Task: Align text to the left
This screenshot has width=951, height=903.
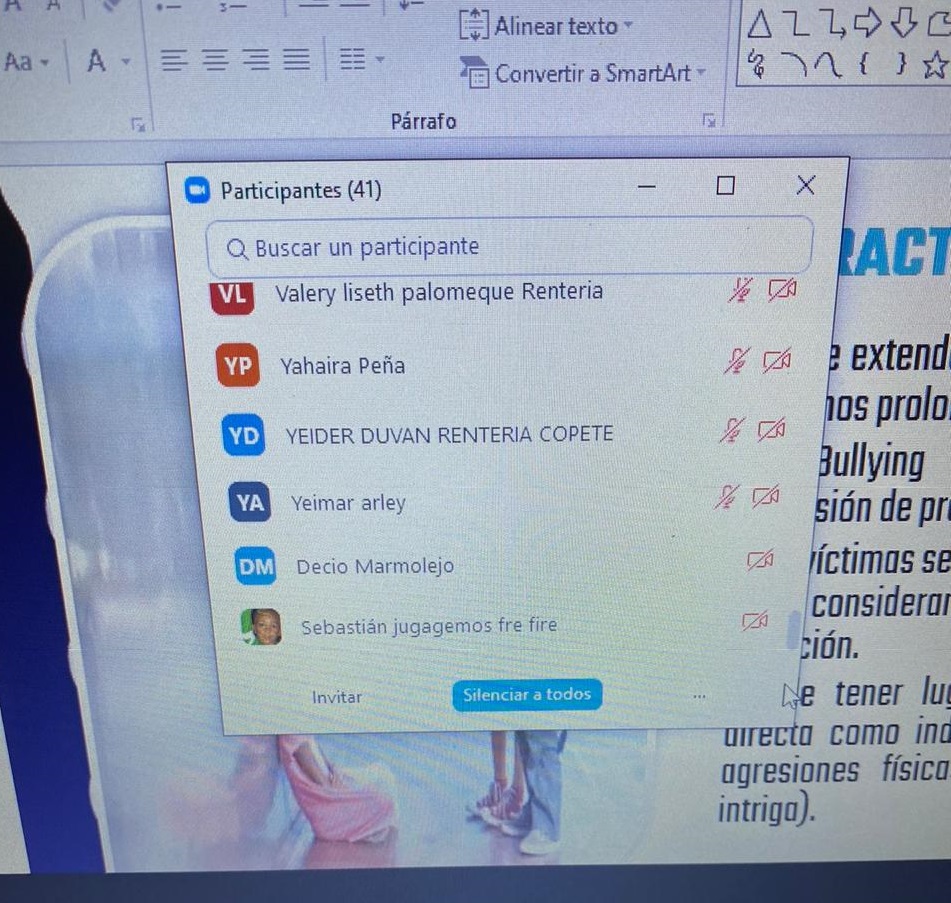Action: [x=173, y=62]
